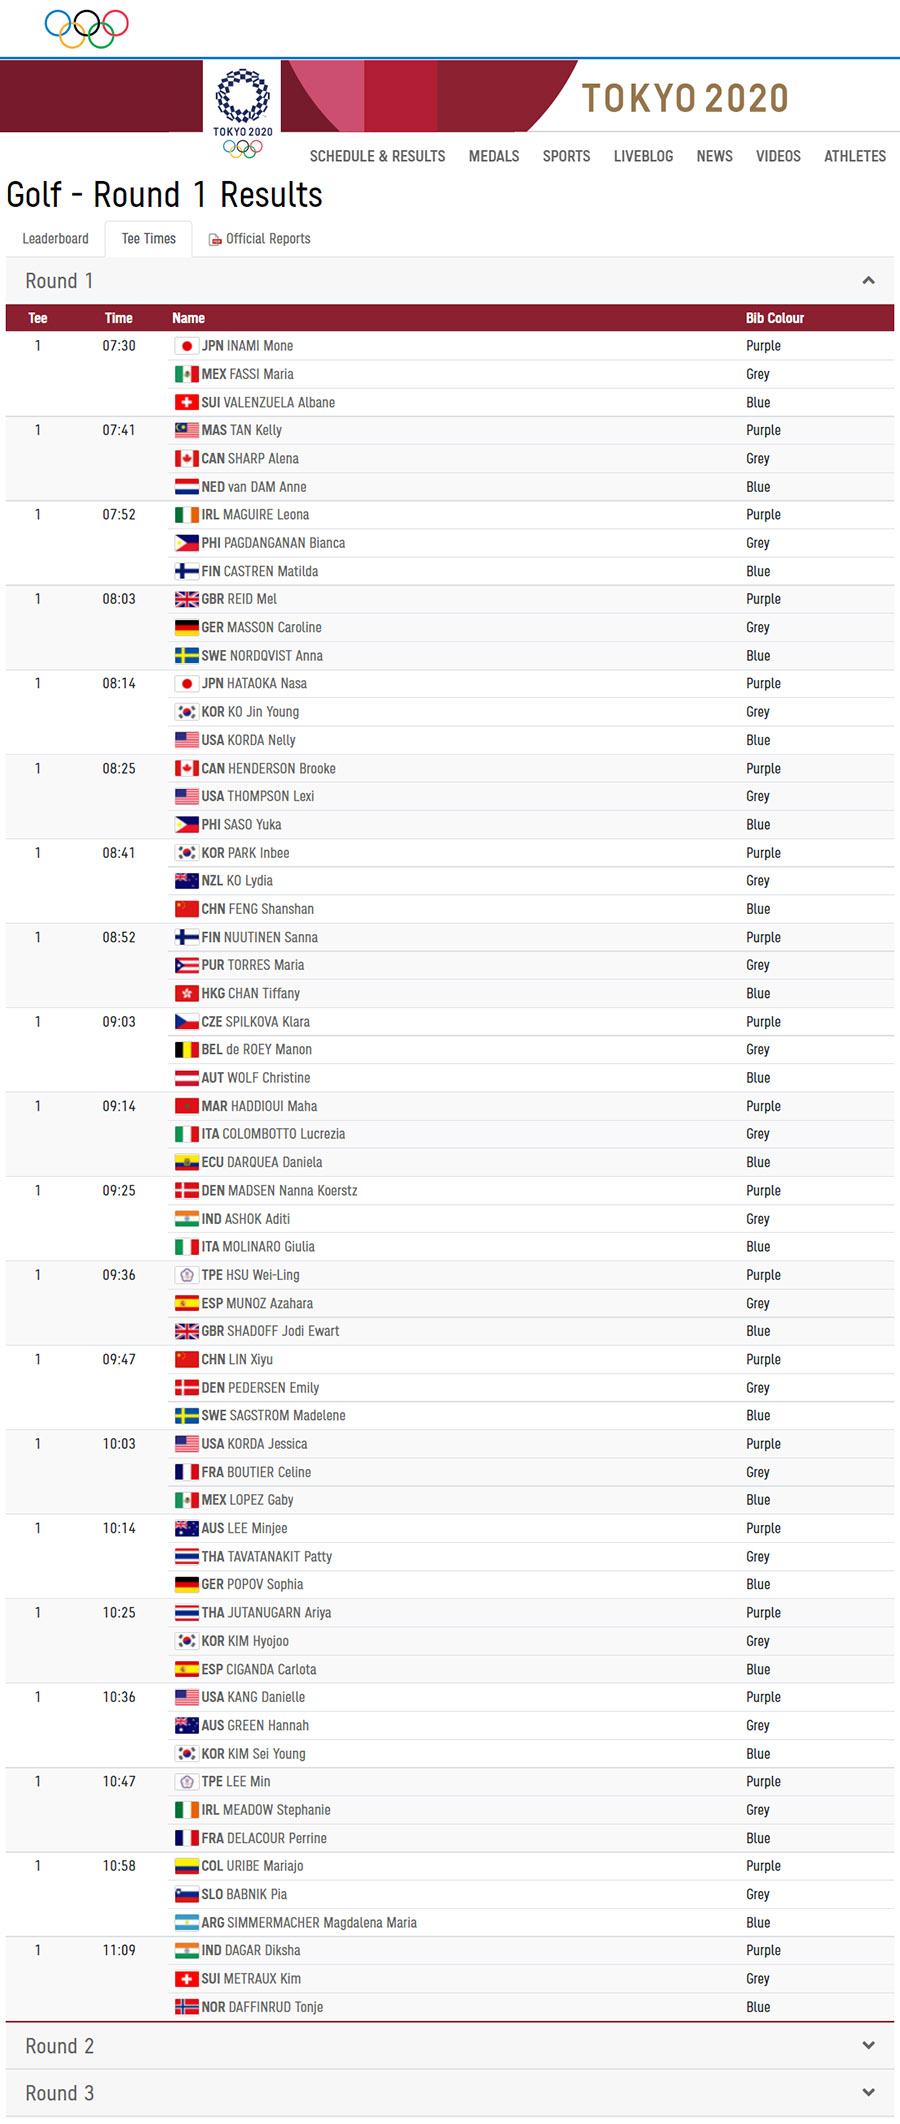Go to the Athletes section
The height and width of the screenshot is (2124, 900).
click(855, 156)
